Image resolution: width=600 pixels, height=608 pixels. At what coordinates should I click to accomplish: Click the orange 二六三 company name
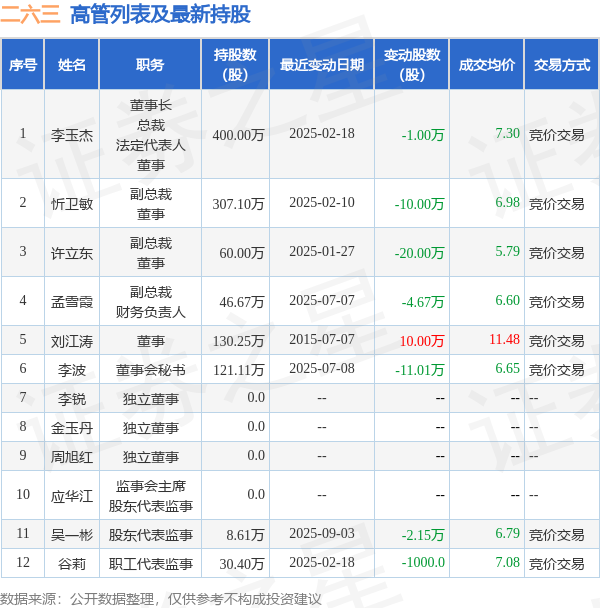click(x=30, y=15)
